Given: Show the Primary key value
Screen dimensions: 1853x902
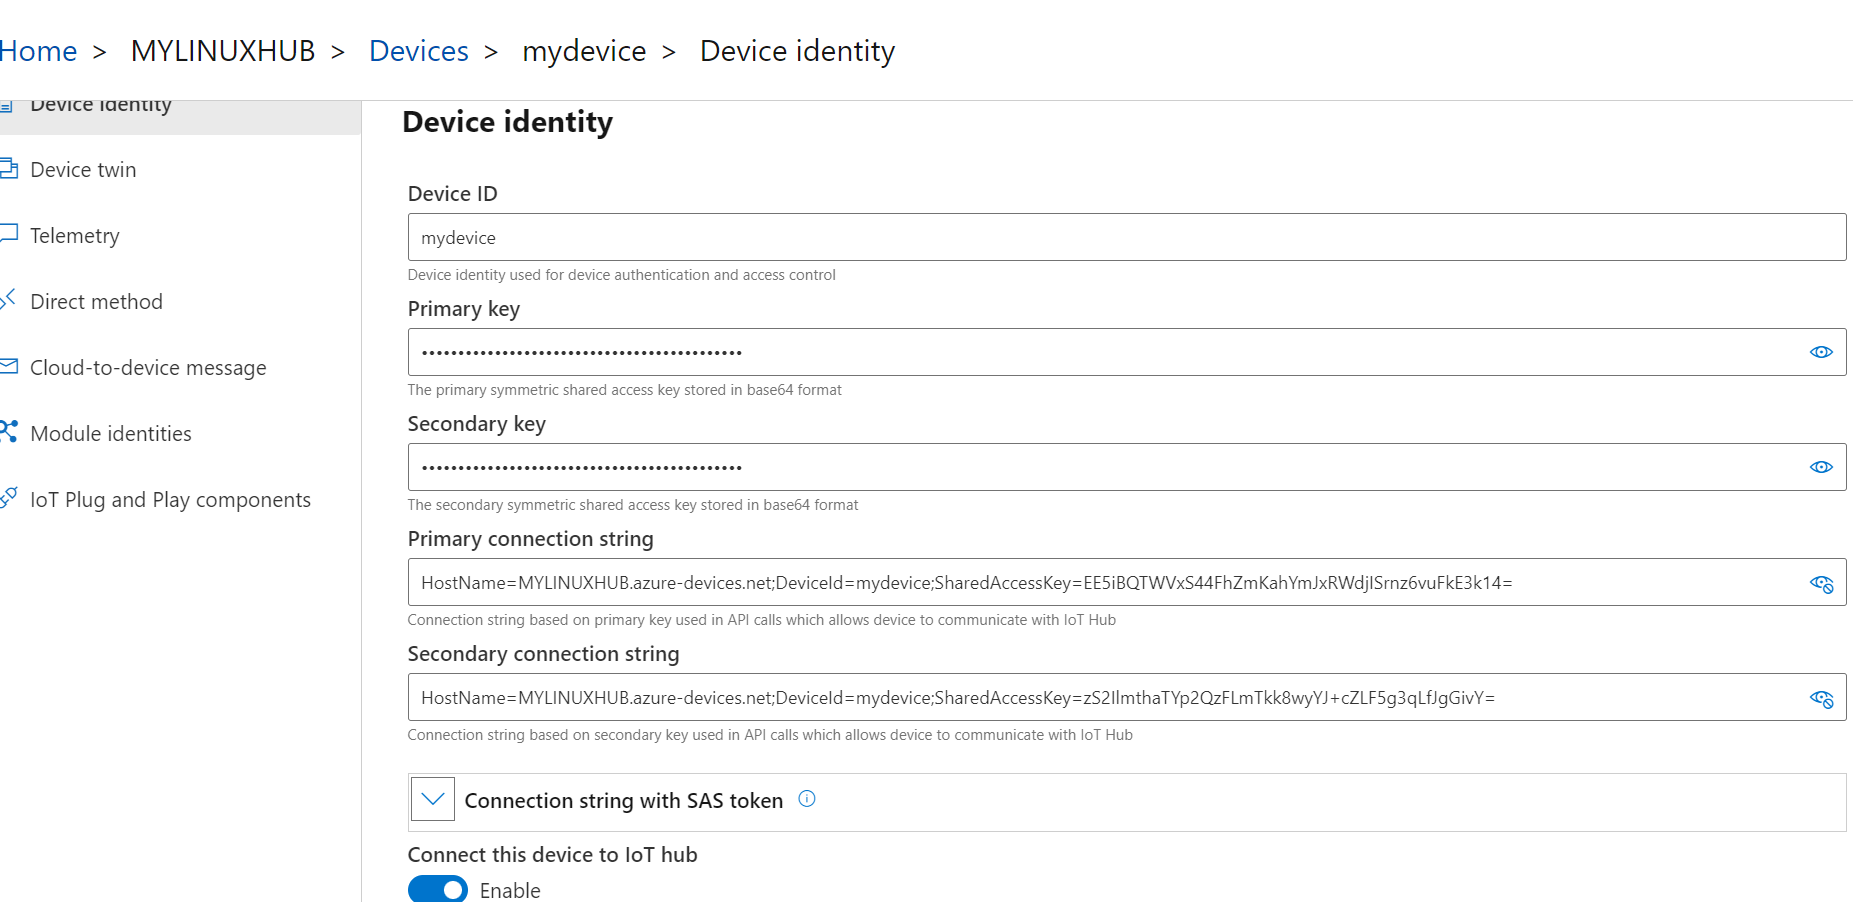Looking at the screenshot, I should [1821, 352].
